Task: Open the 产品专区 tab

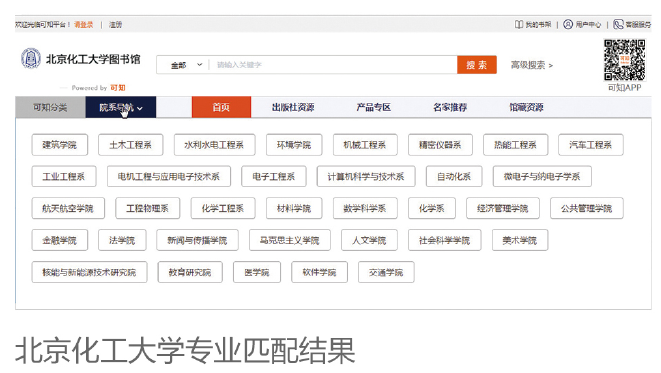Action: pos(373,107)
